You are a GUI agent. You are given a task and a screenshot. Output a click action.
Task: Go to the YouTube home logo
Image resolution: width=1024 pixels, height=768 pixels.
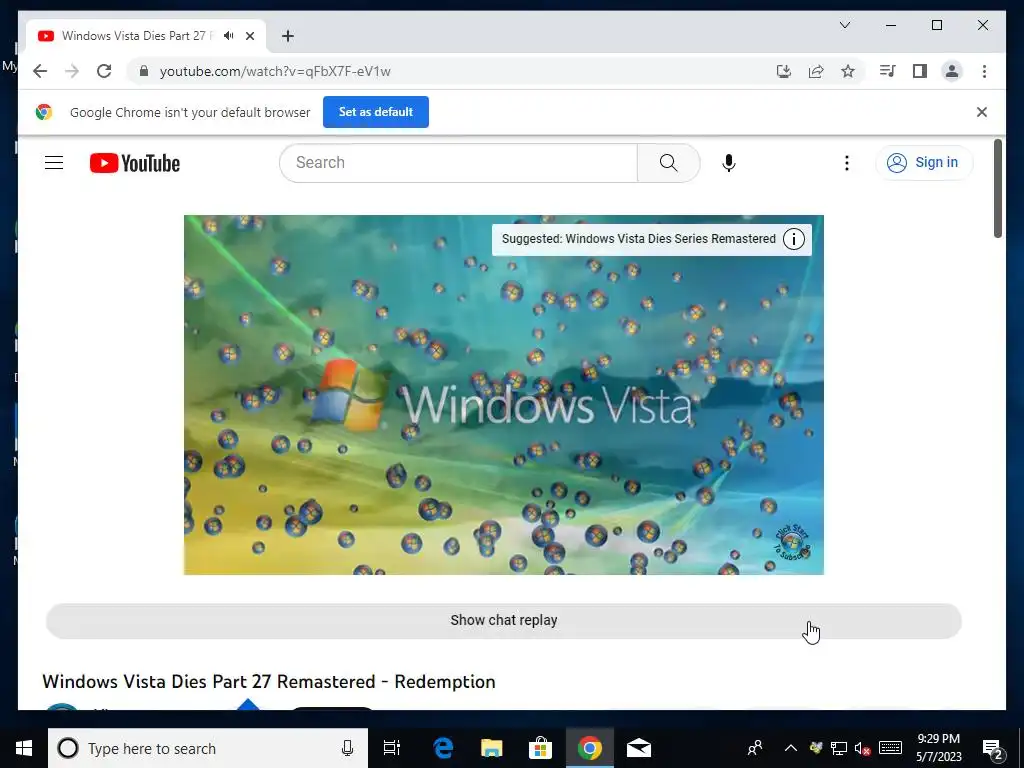tap(135, 163)
